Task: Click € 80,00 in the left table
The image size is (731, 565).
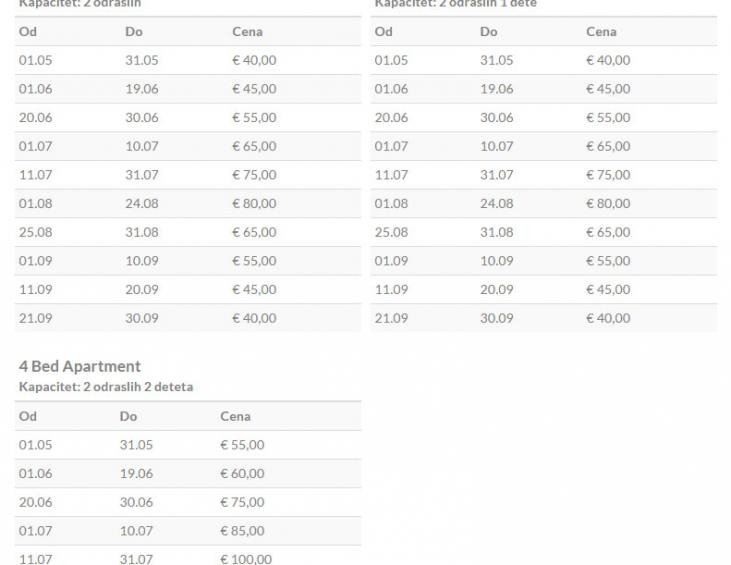Action: coord(254,204)
